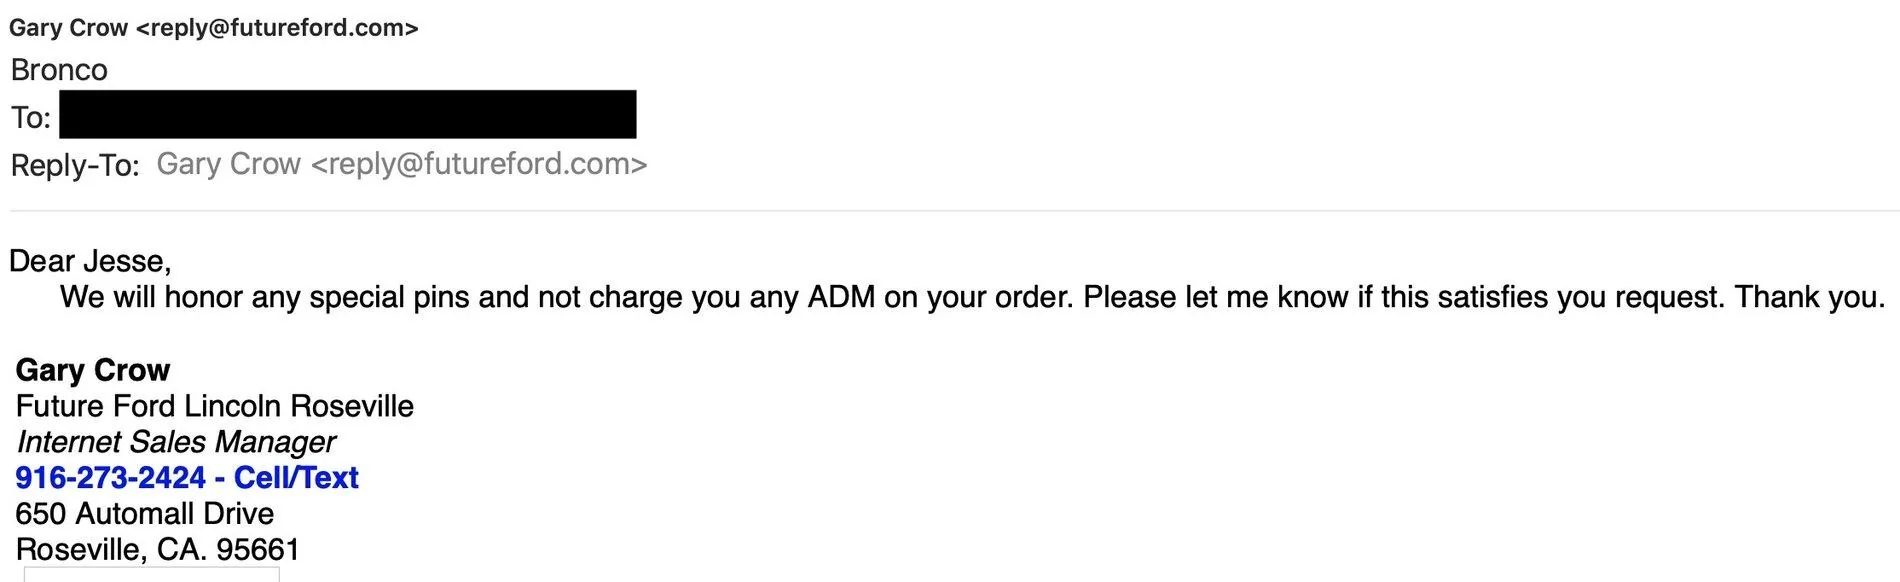Click the Dear Jesse greeting
Viewport: 1900px width, 582px height.
tap(90, 261)
